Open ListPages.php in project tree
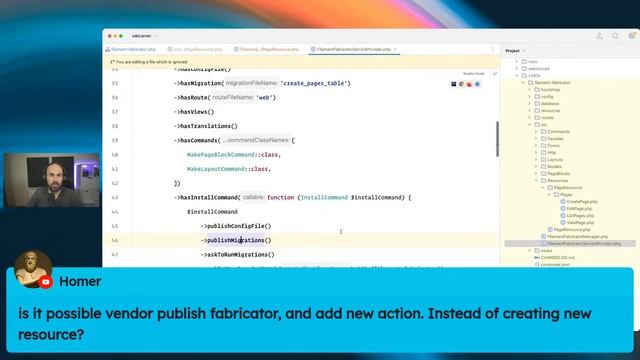The width and height of the screenshot is (640, 360). 577,216
